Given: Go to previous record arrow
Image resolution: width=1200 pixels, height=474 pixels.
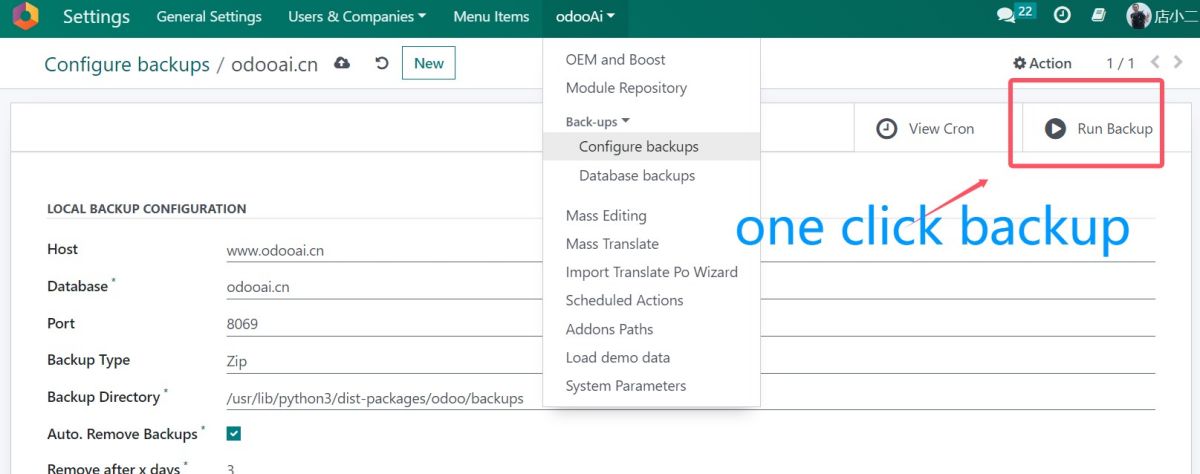Looking at the screenshot, I should pyautogui.click(x=1155, y=62).
